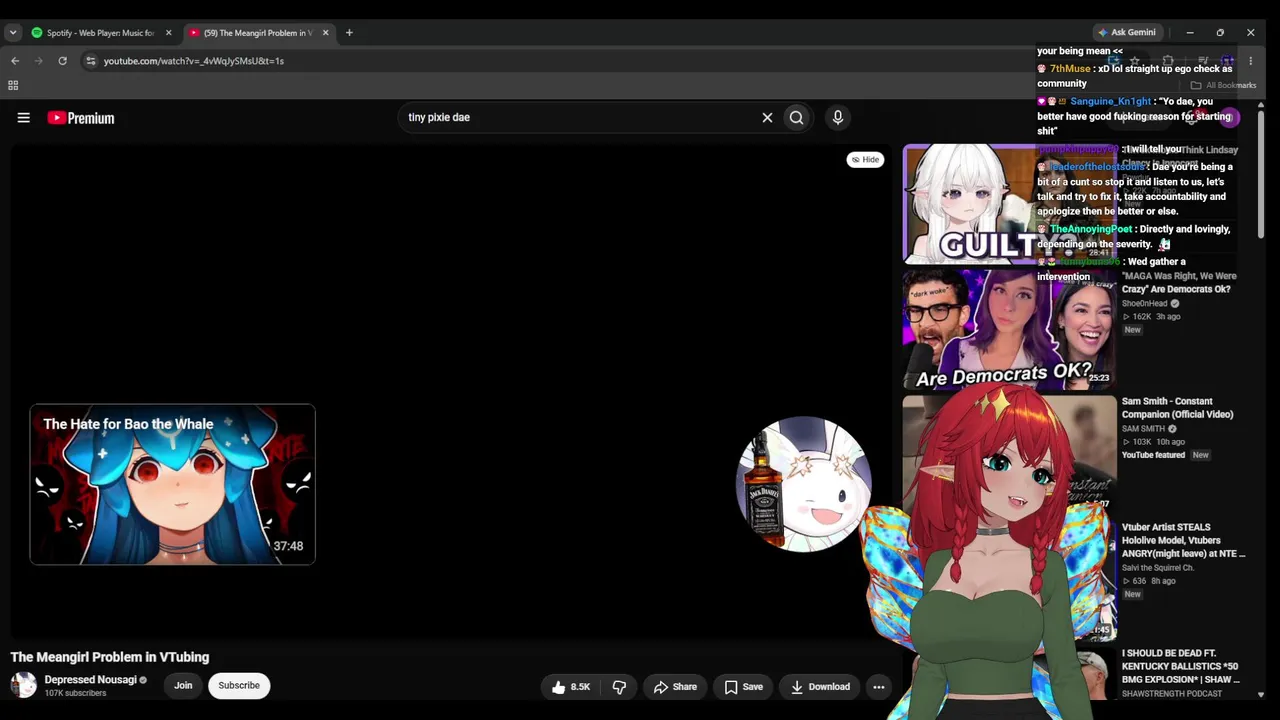The image size is (1280, 720).
Task: Reload the current page
Action: (62, 61)
